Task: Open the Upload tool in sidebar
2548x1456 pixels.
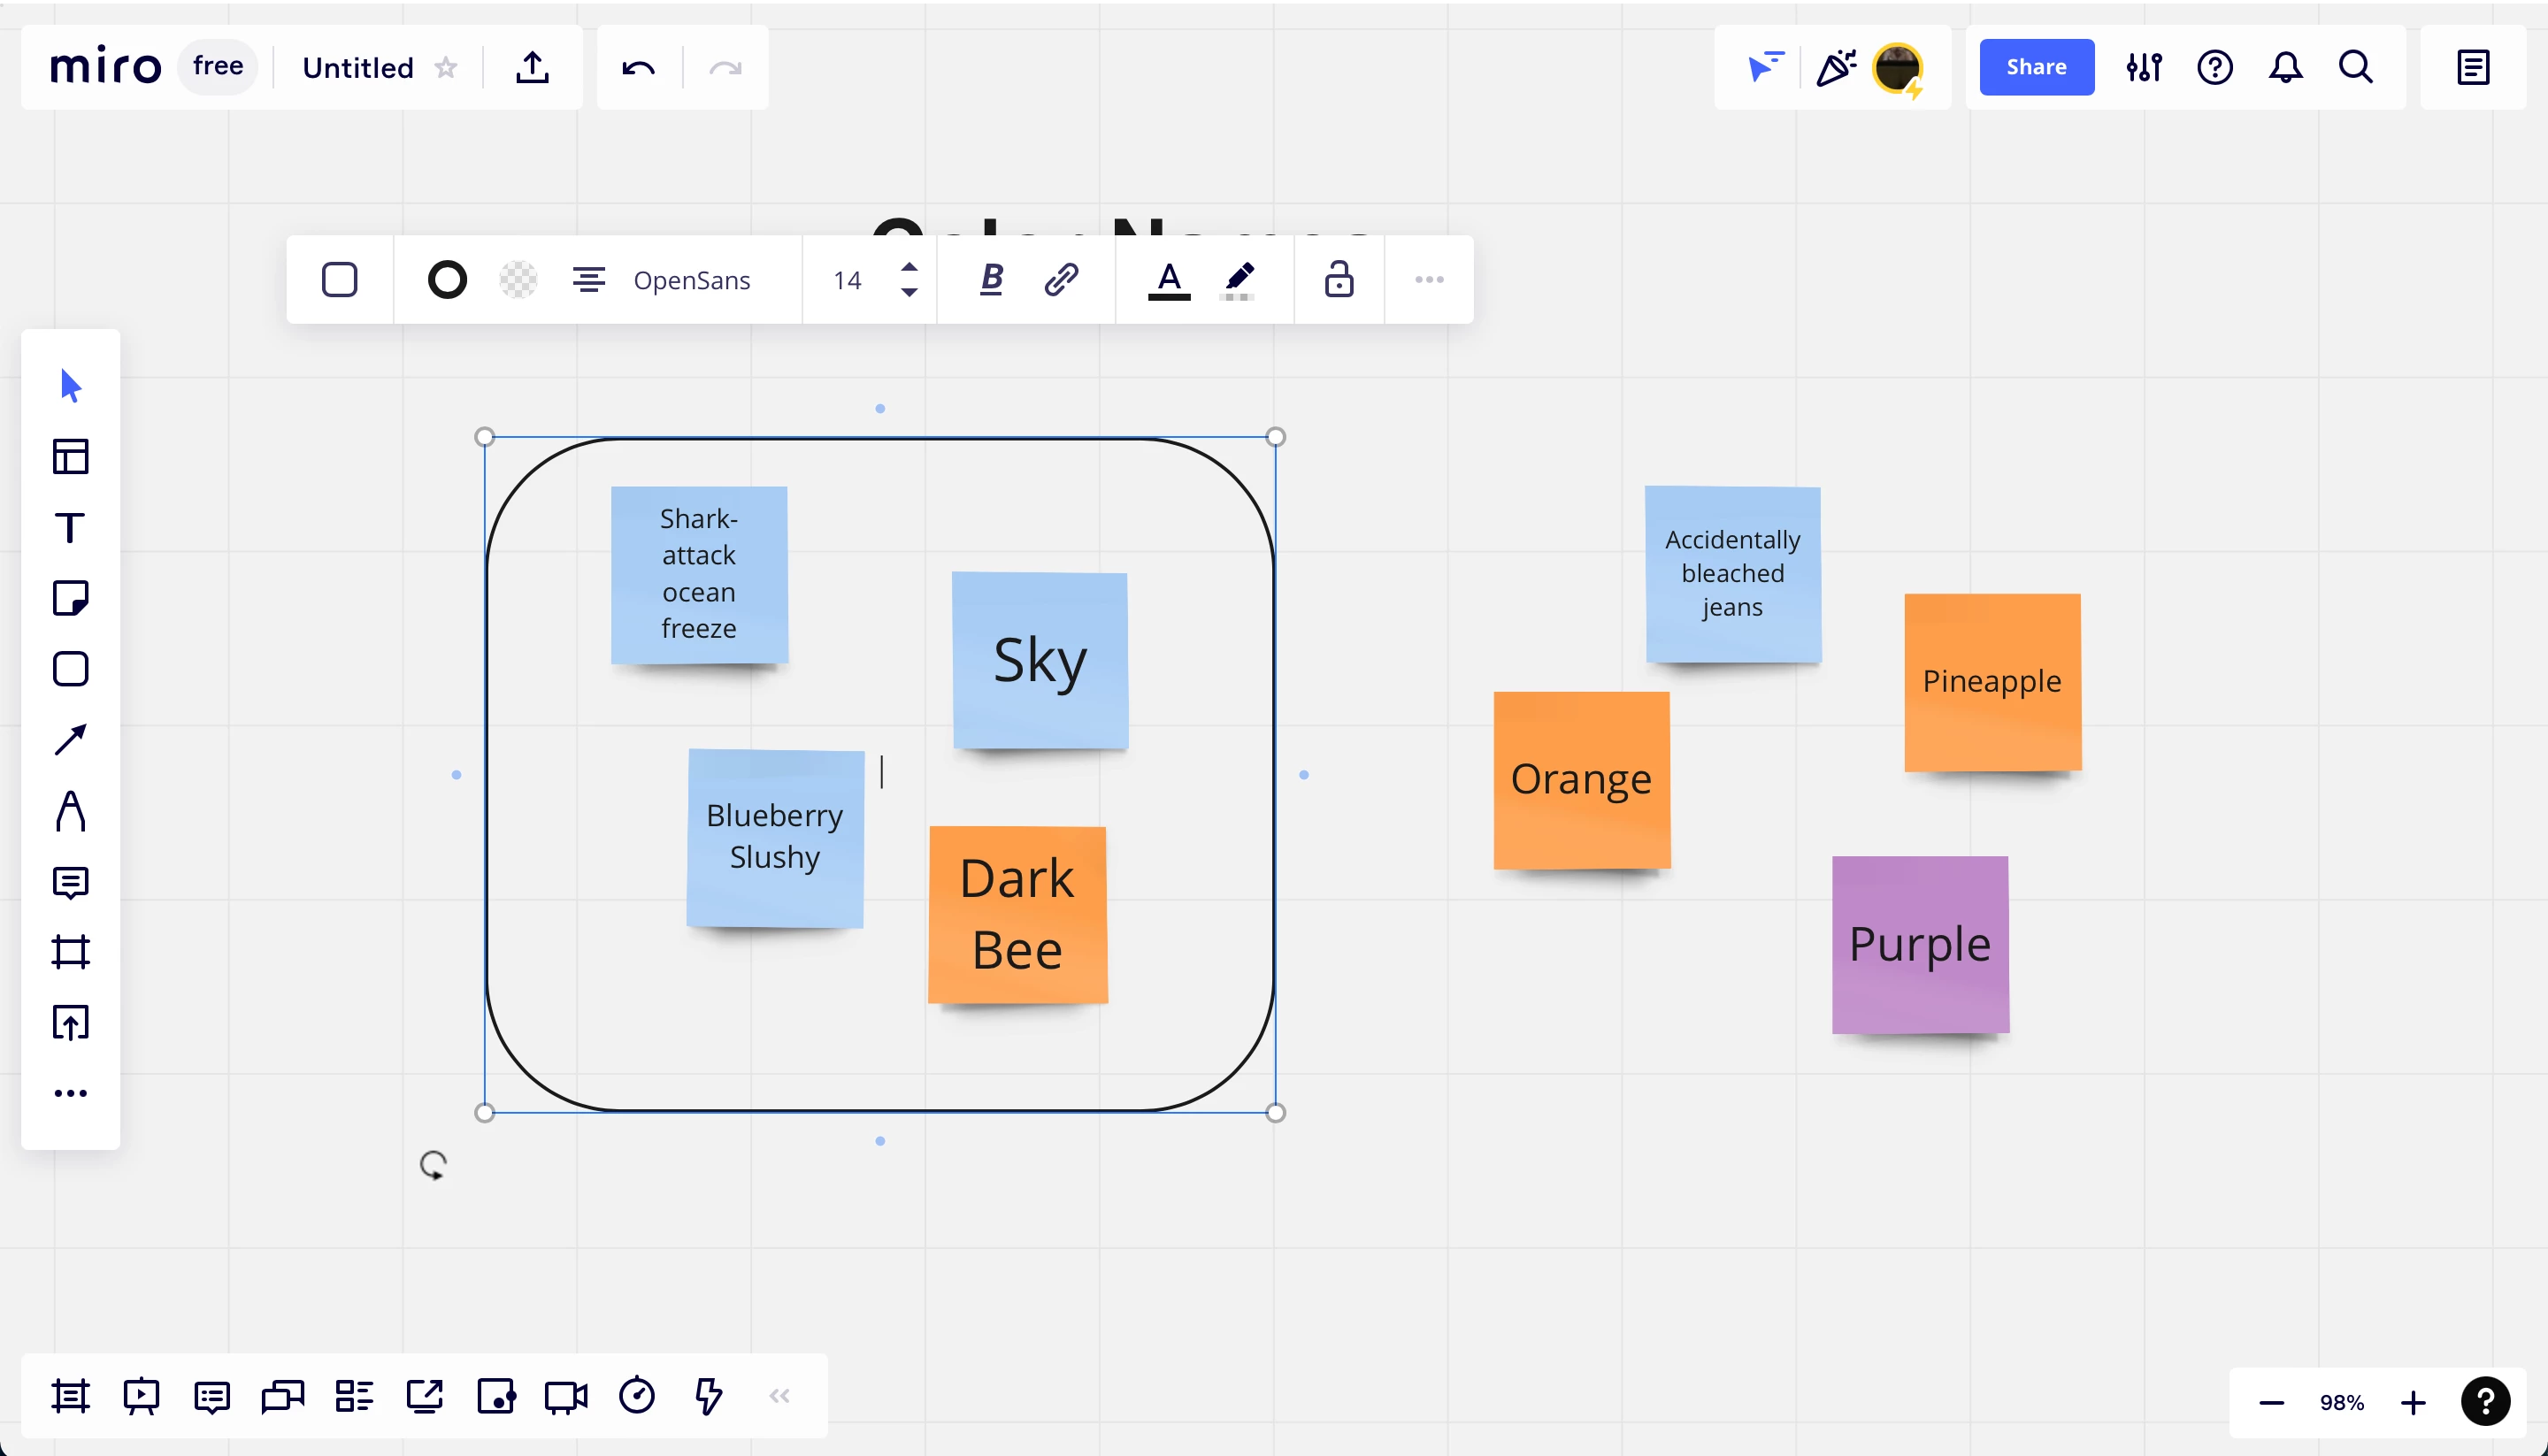Action: click(x=70, y=1022)
